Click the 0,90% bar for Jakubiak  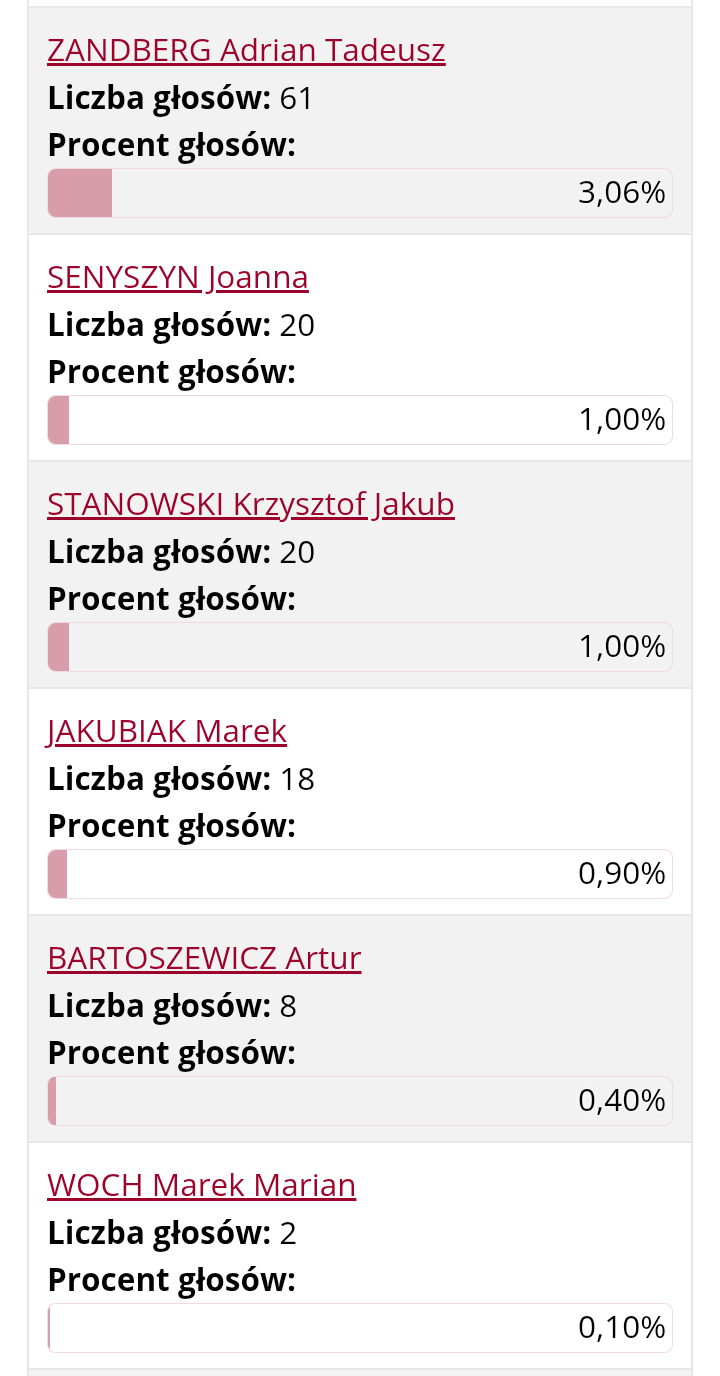[360, 874]
